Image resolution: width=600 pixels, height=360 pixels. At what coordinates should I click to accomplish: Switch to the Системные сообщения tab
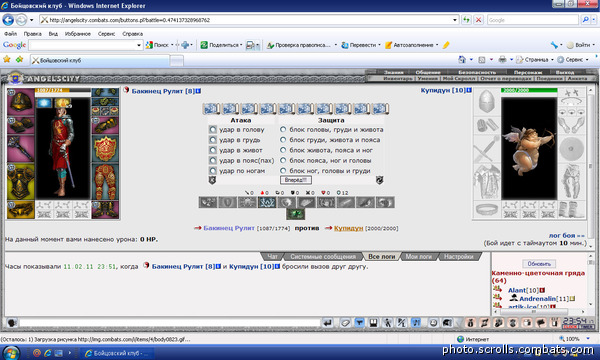323,257
